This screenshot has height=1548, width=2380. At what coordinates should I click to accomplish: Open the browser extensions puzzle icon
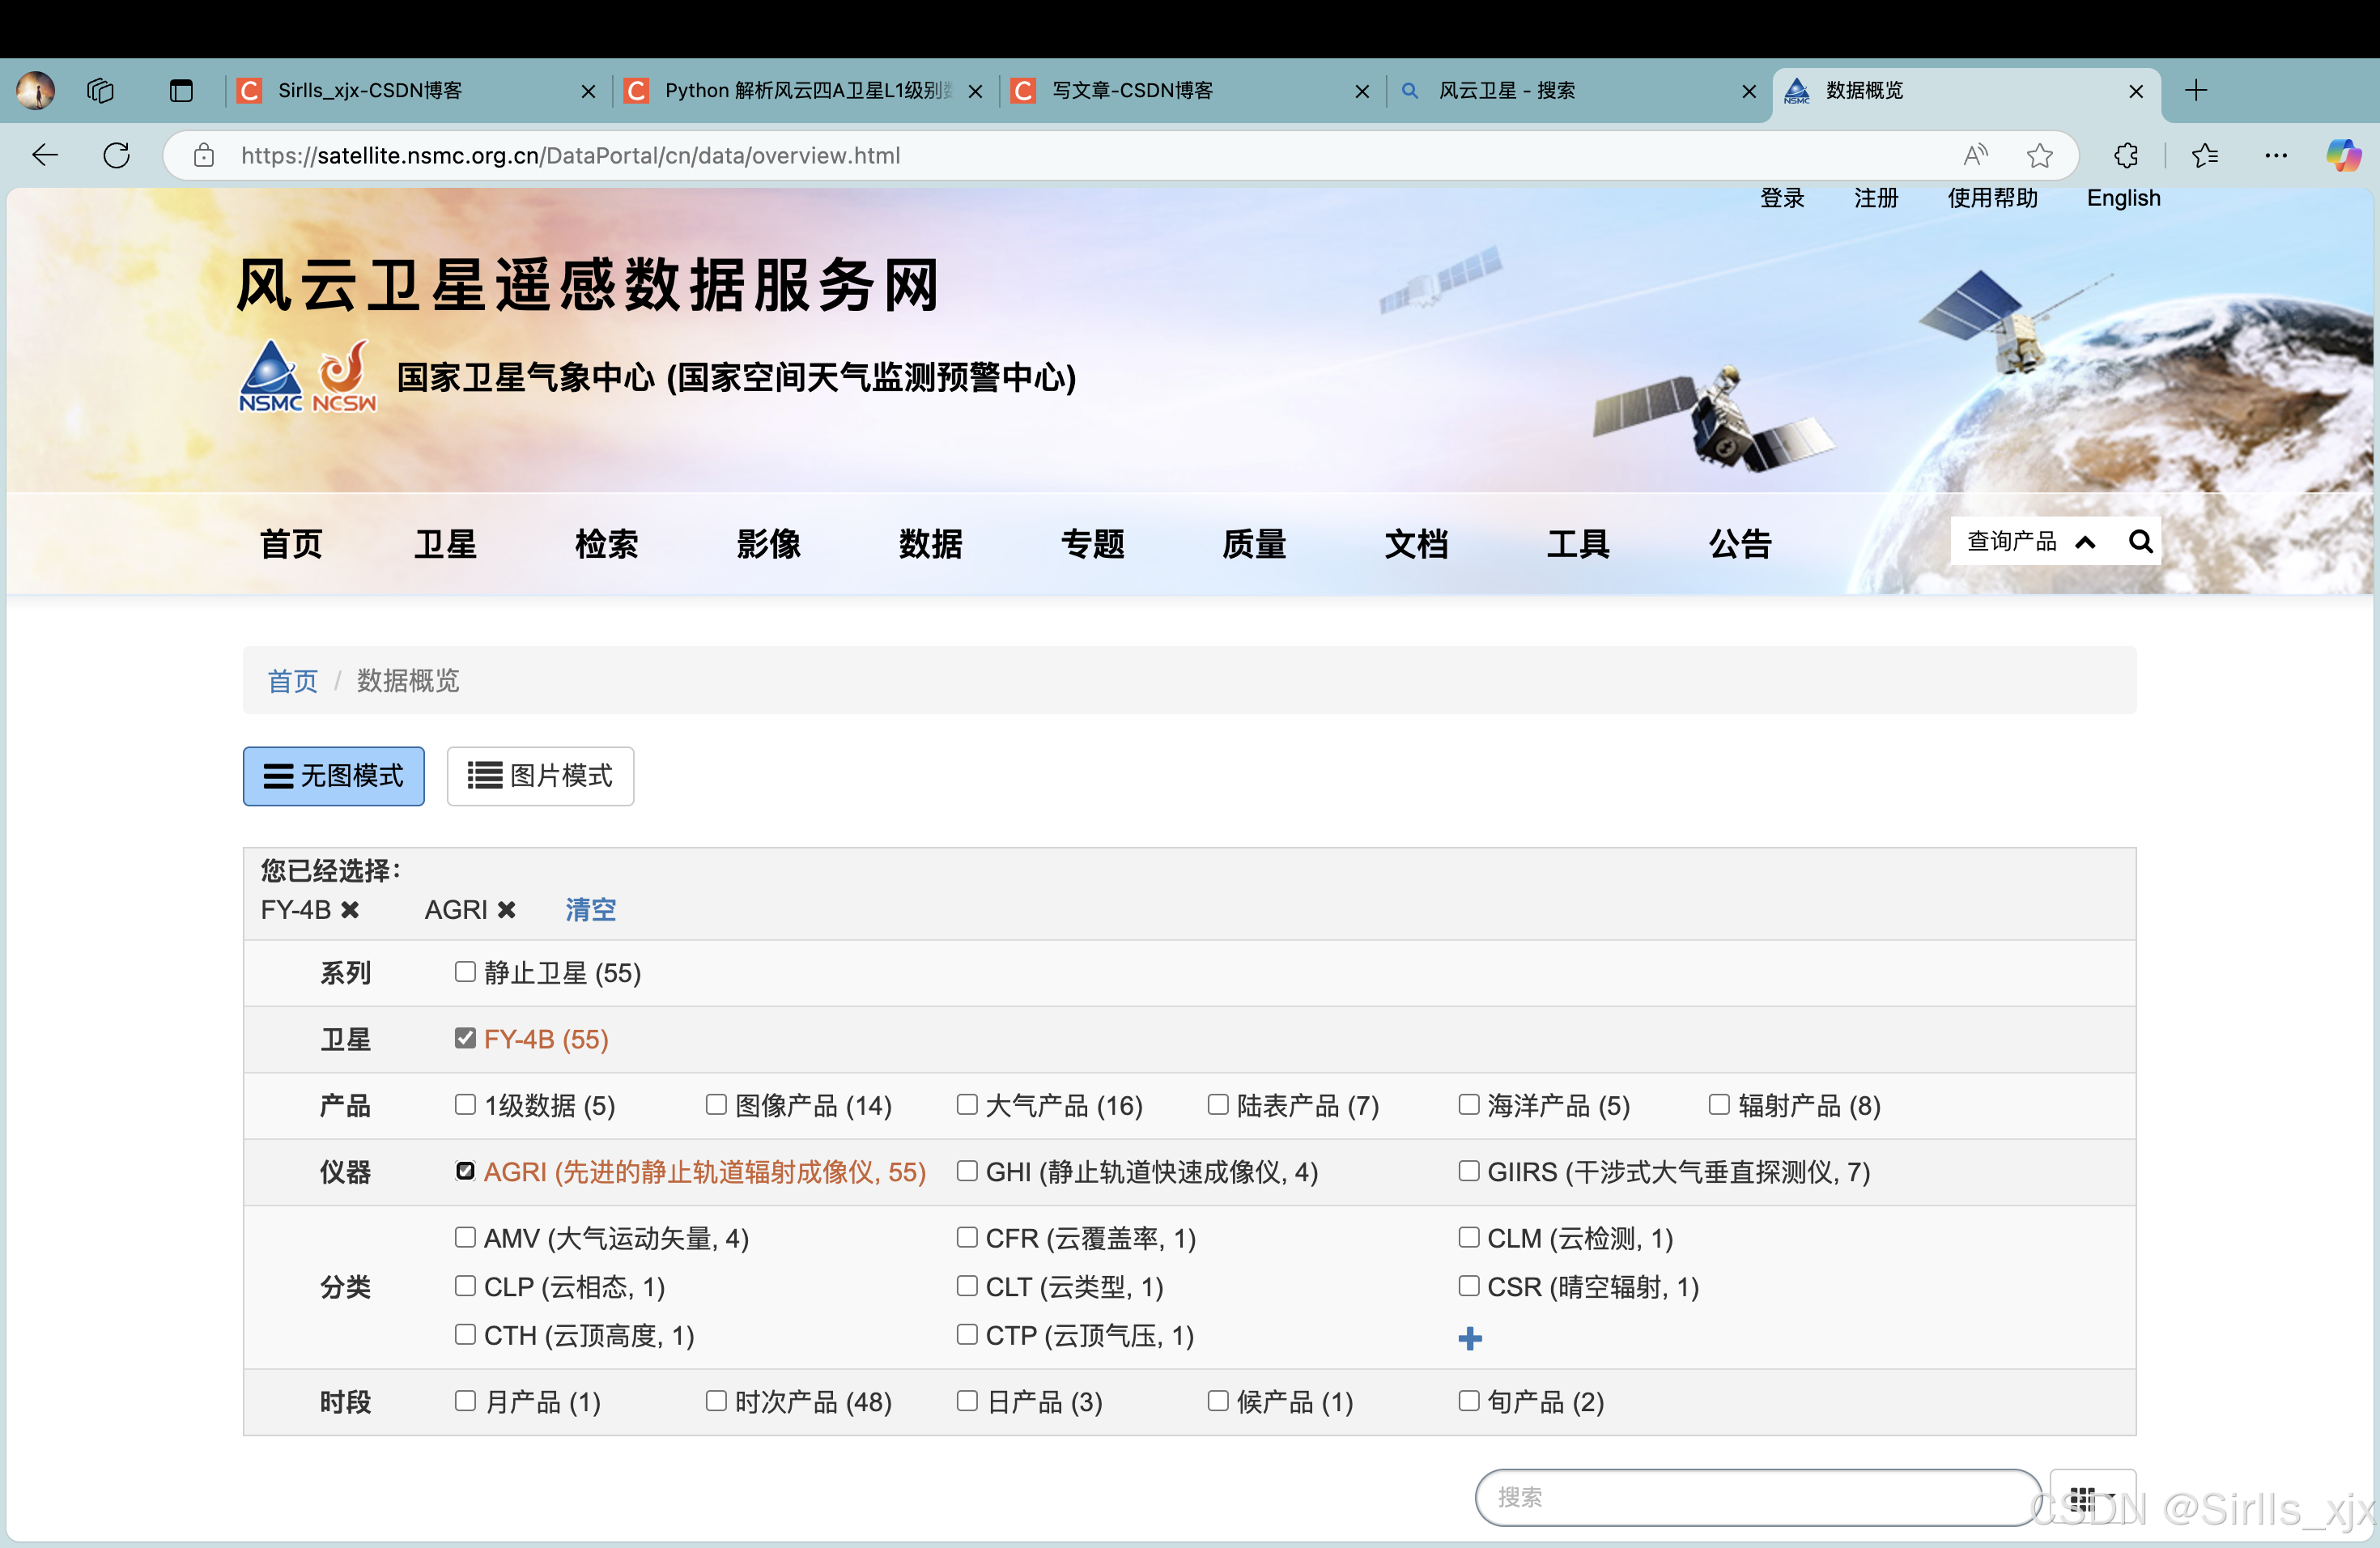pos(2126,155)
